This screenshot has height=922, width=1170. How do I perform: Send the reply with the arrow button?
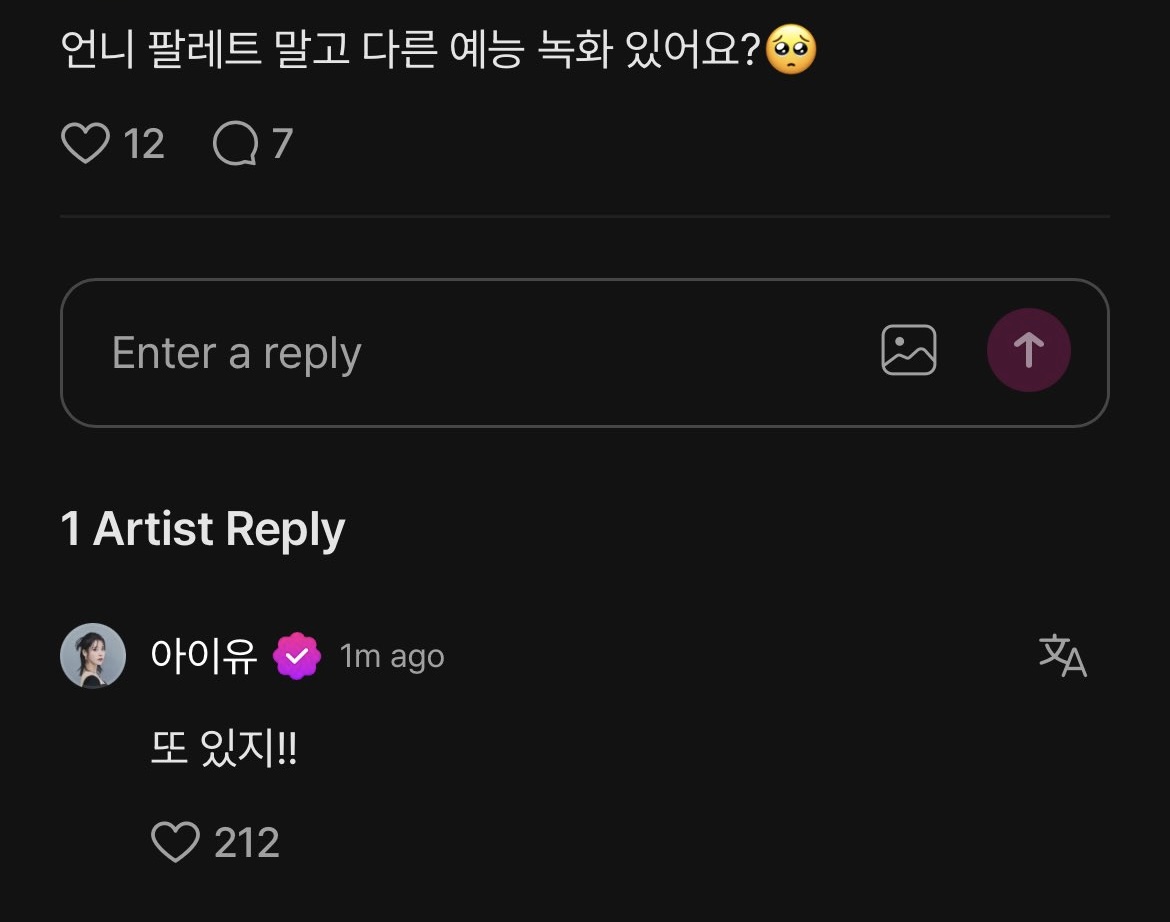point(1028,350)
